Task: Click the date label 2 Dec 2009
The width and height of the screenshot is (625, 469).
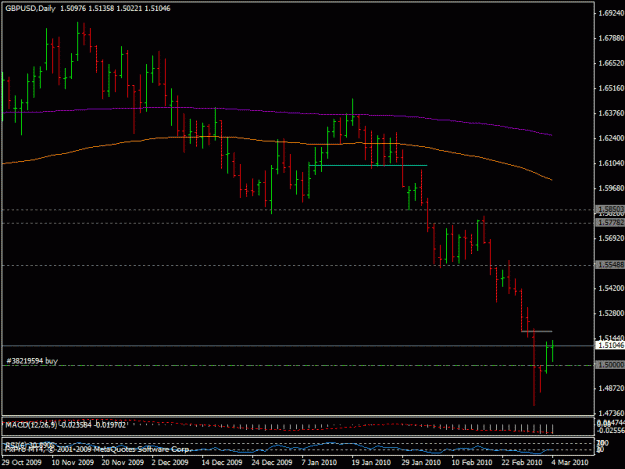Action: [x=170, y=462]
